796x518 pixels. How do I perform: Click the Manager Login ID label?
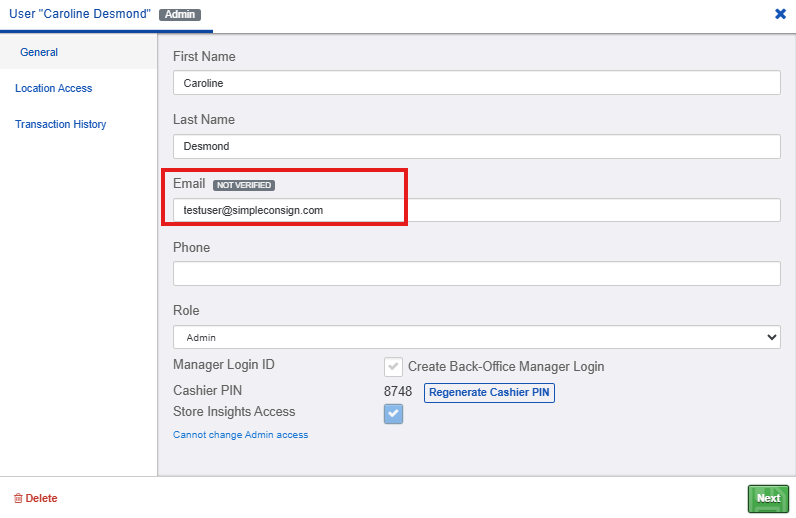pos(223,365)
